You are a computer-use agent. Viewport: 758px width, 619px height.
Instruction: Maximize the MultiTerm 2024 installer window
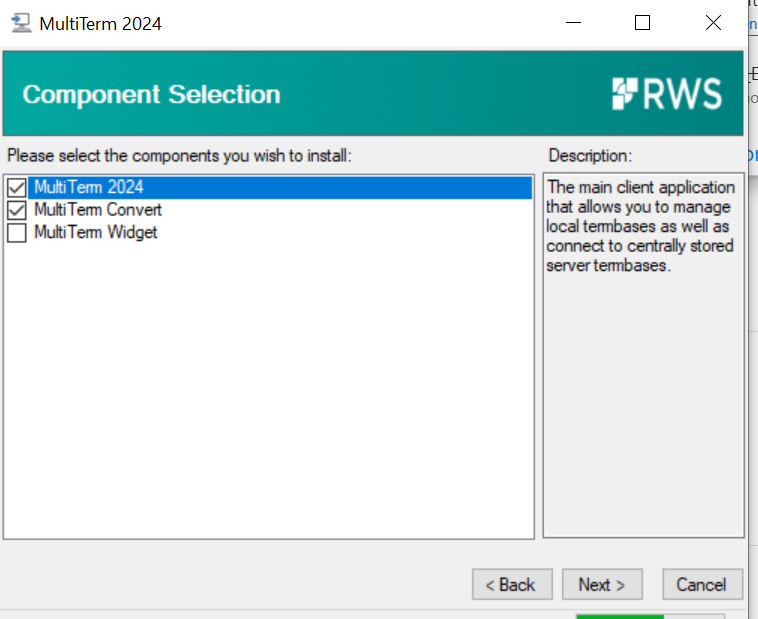coord(642,23)
